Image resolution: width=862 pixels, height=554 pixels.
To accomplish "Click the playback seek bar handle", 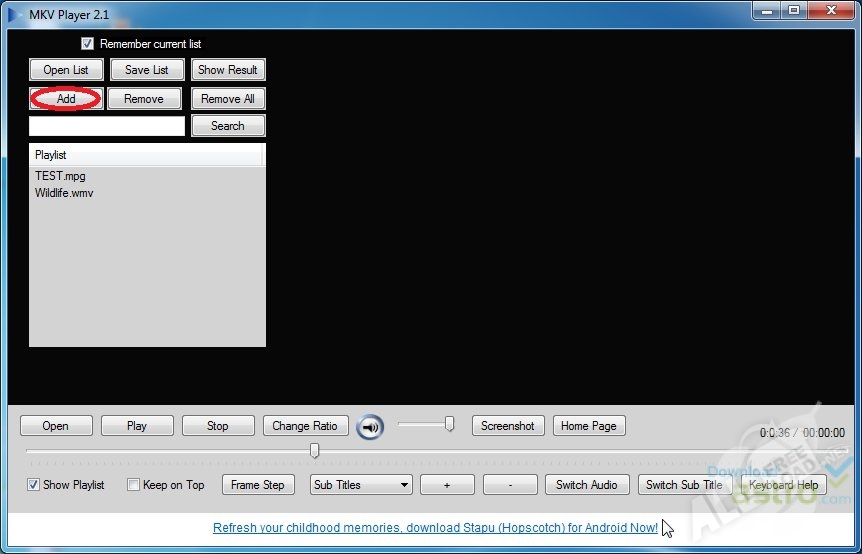I will [314, 451].
